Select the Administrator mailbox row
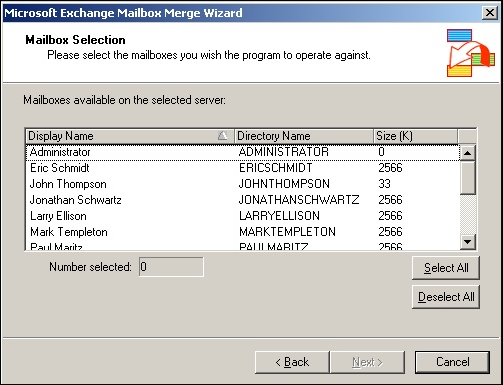This screenshot has width=503, height=385. point(243,152)
